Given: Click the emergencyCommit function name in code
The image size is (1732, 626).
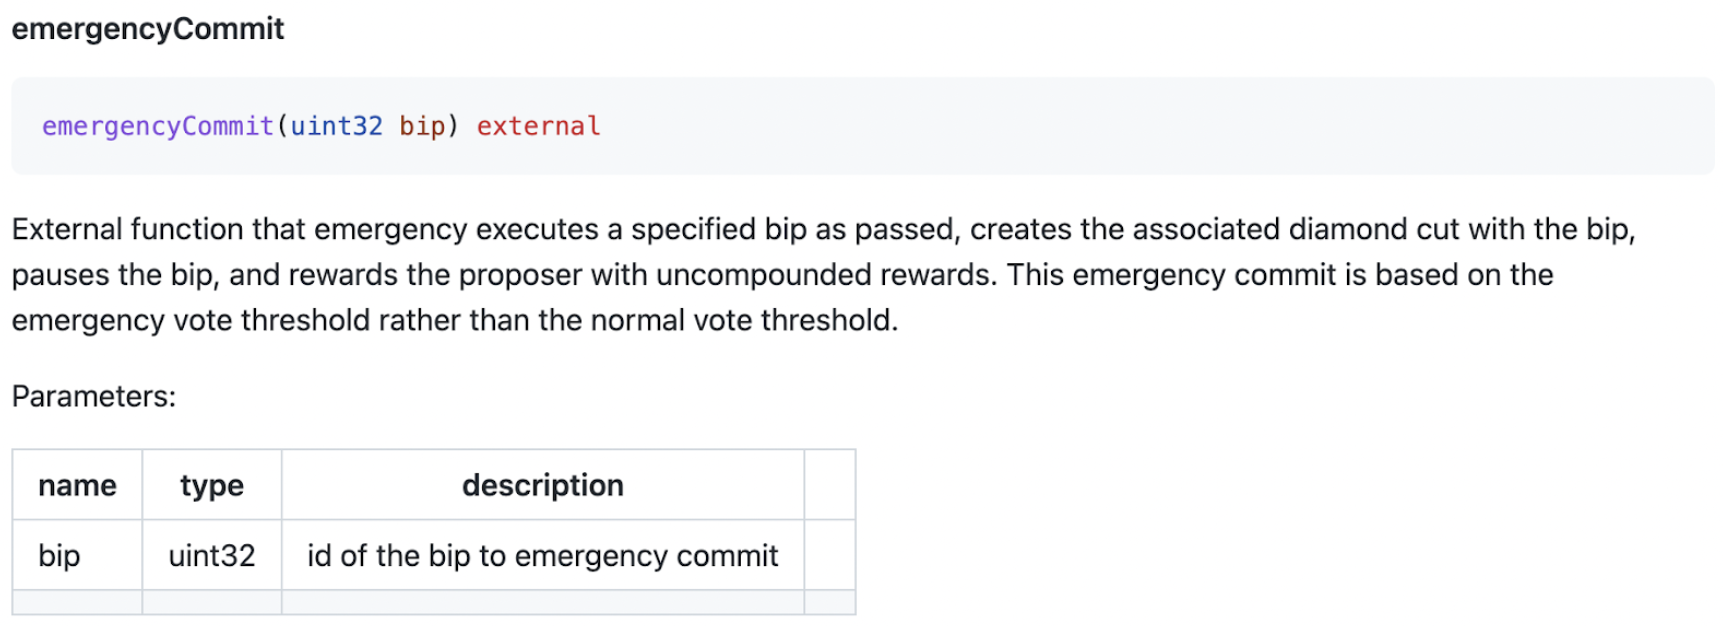Looking at the screenshot, I should click(x=157, y=126).
